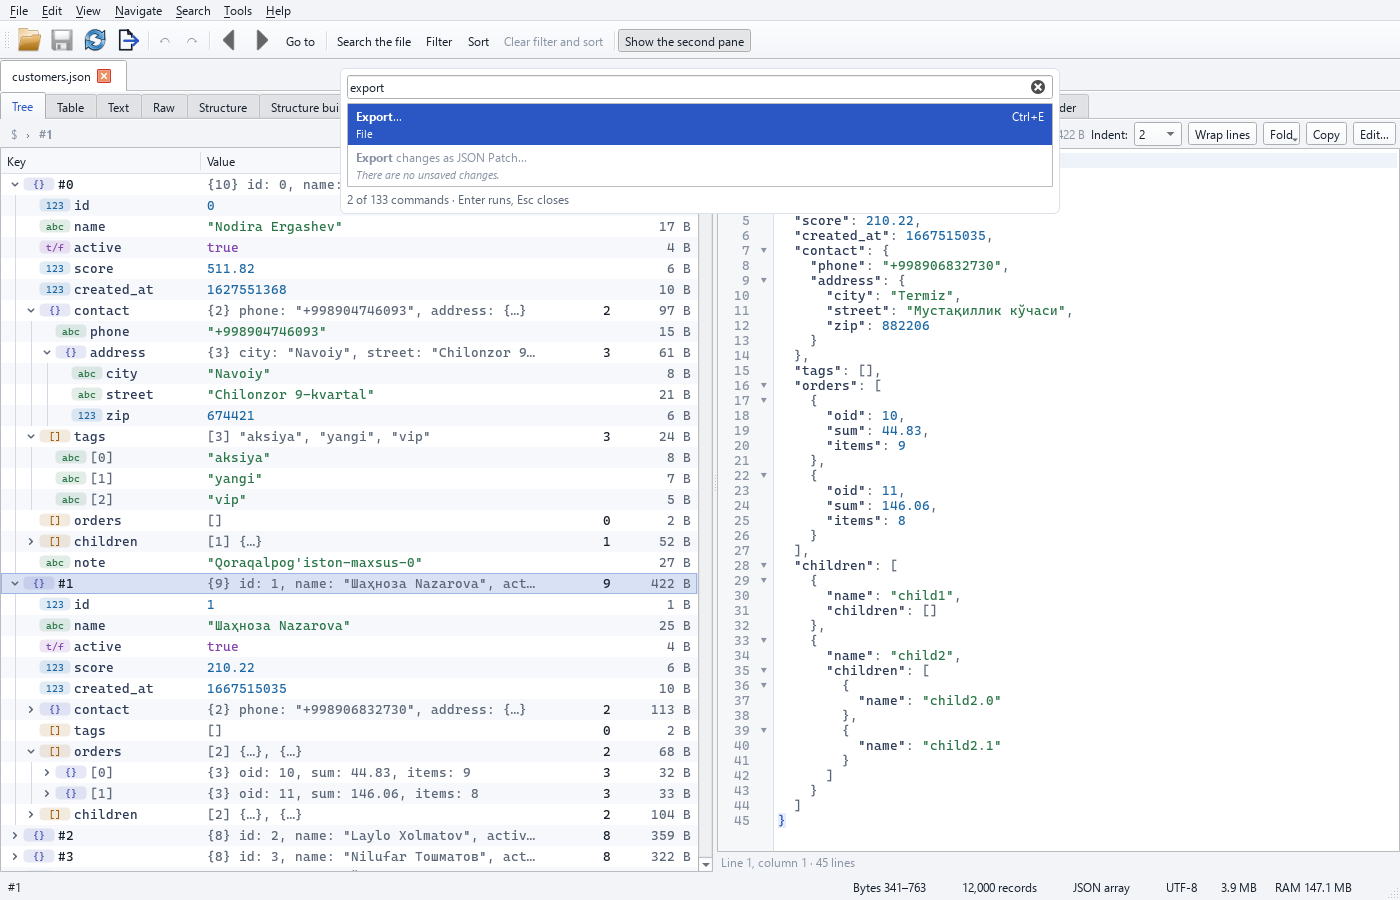Image resolution: width=1400 pixels, height=900 pixels.
Task: Click the undo arrow icon
Action: 165,41
